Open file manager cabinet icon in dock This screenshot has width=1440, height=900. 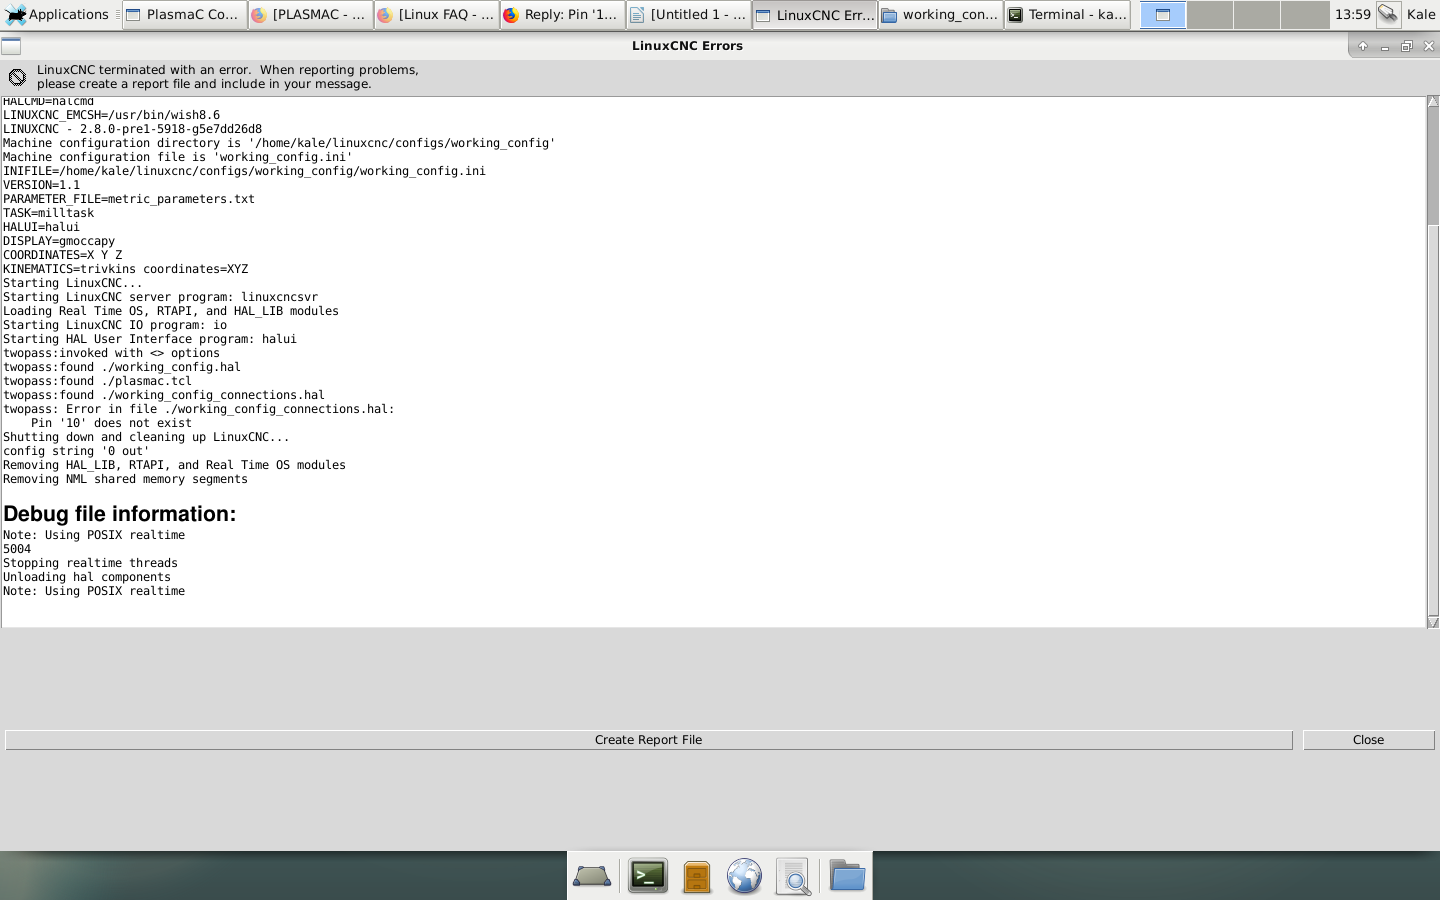point(697,877)
